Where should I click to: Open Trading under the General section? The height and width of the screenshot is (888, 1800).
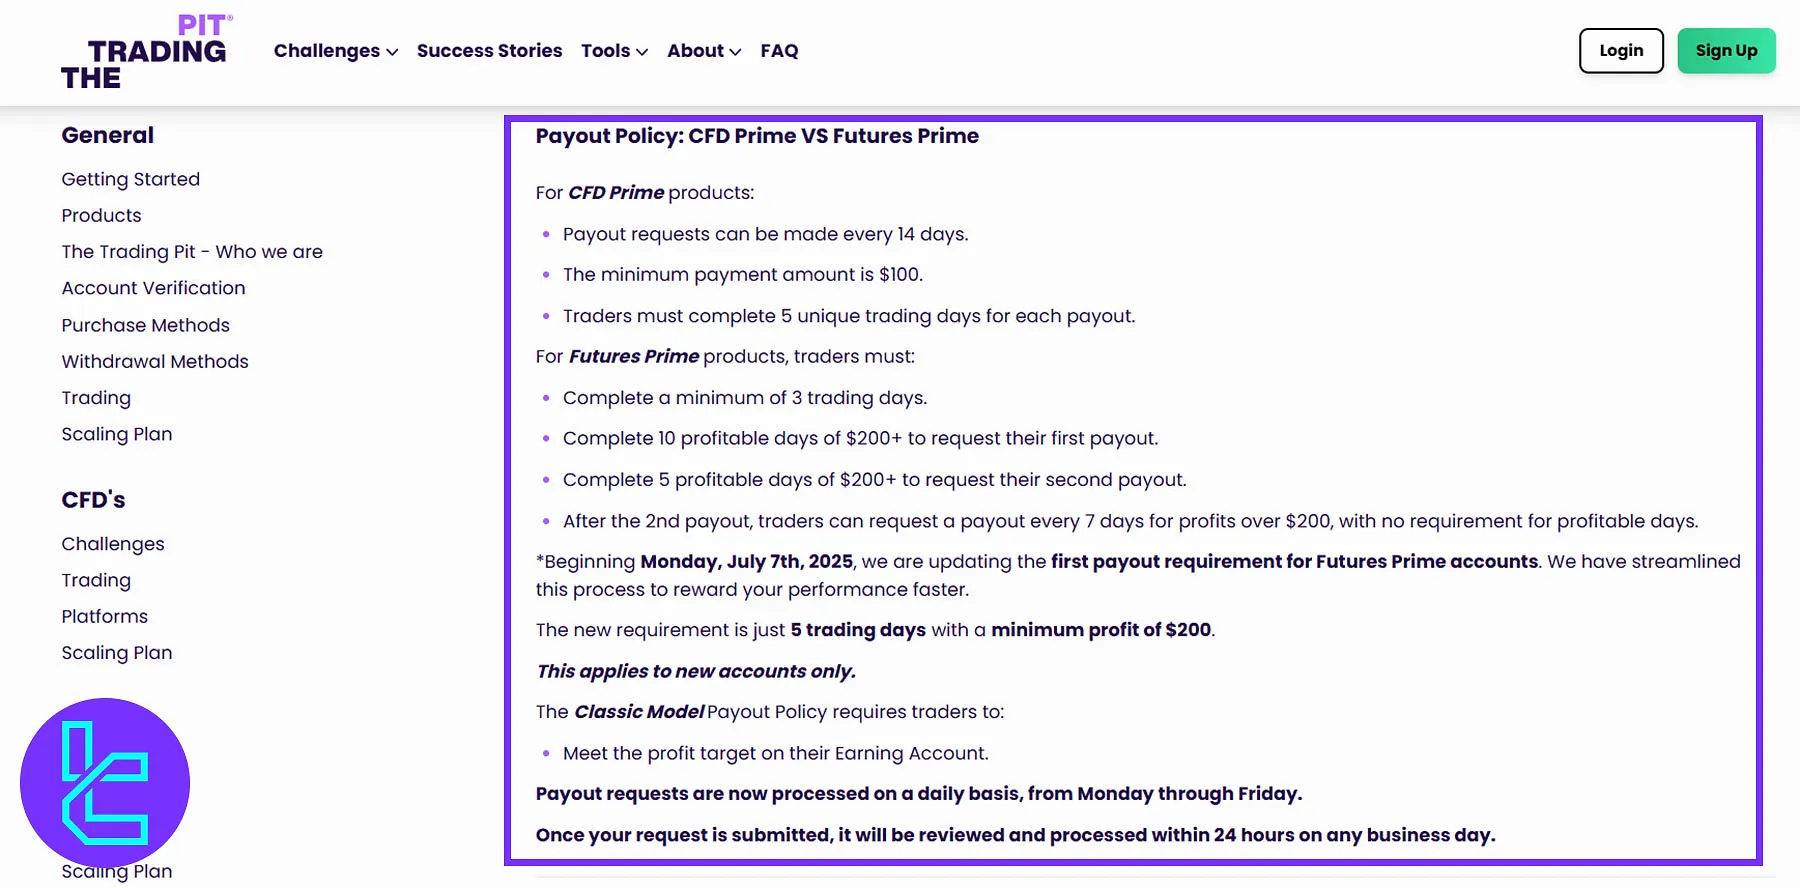pos(96,397)
